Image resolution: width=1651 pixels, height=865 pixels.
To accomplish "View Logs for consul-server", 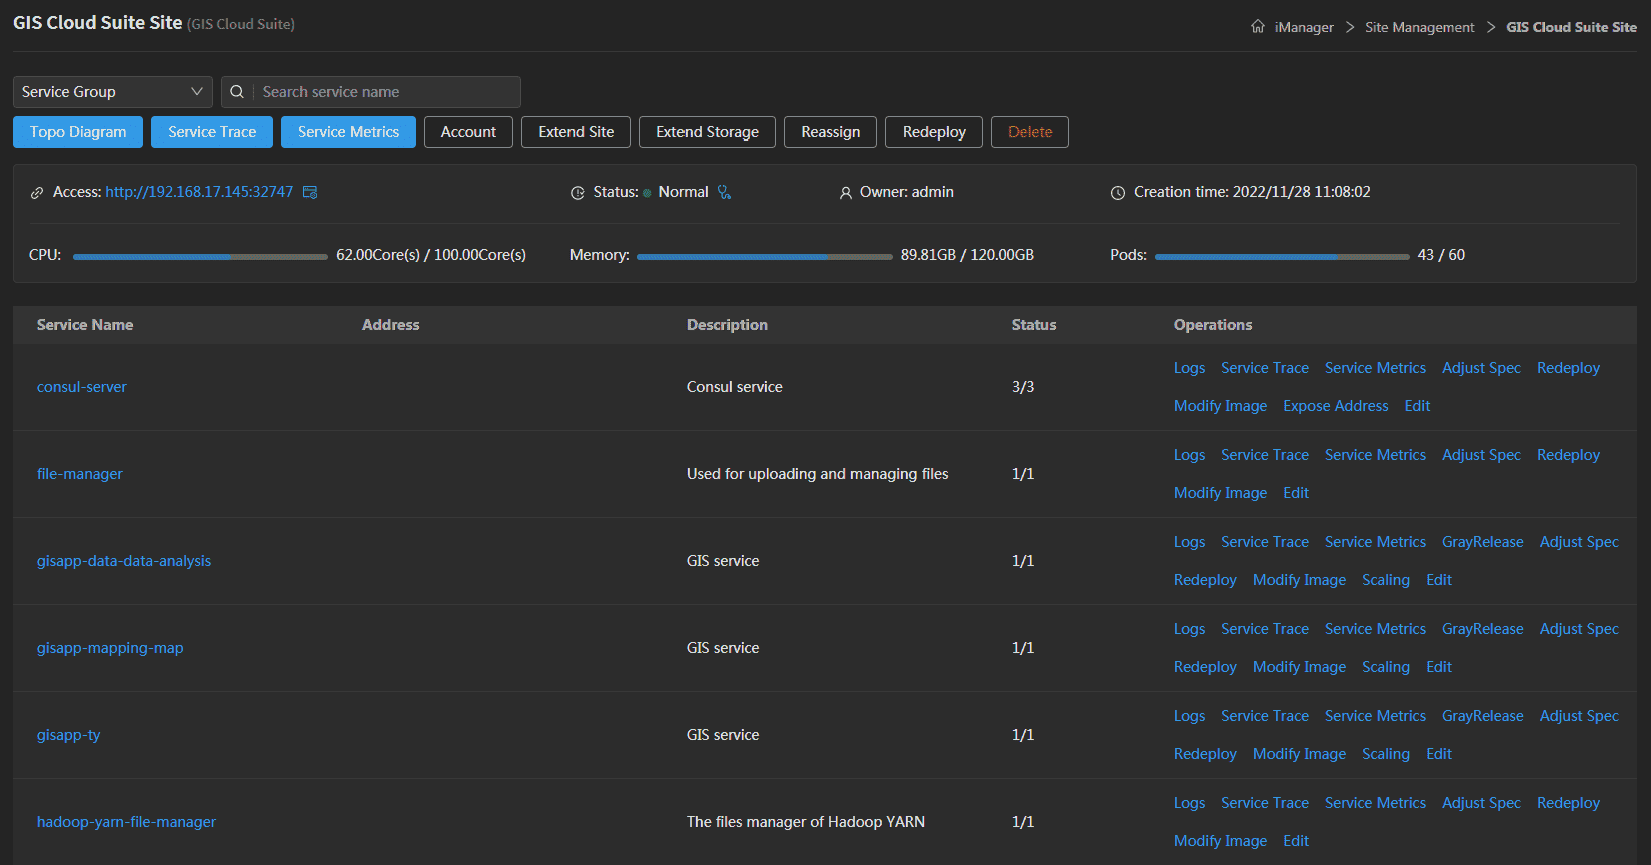I will point(1189,368).
